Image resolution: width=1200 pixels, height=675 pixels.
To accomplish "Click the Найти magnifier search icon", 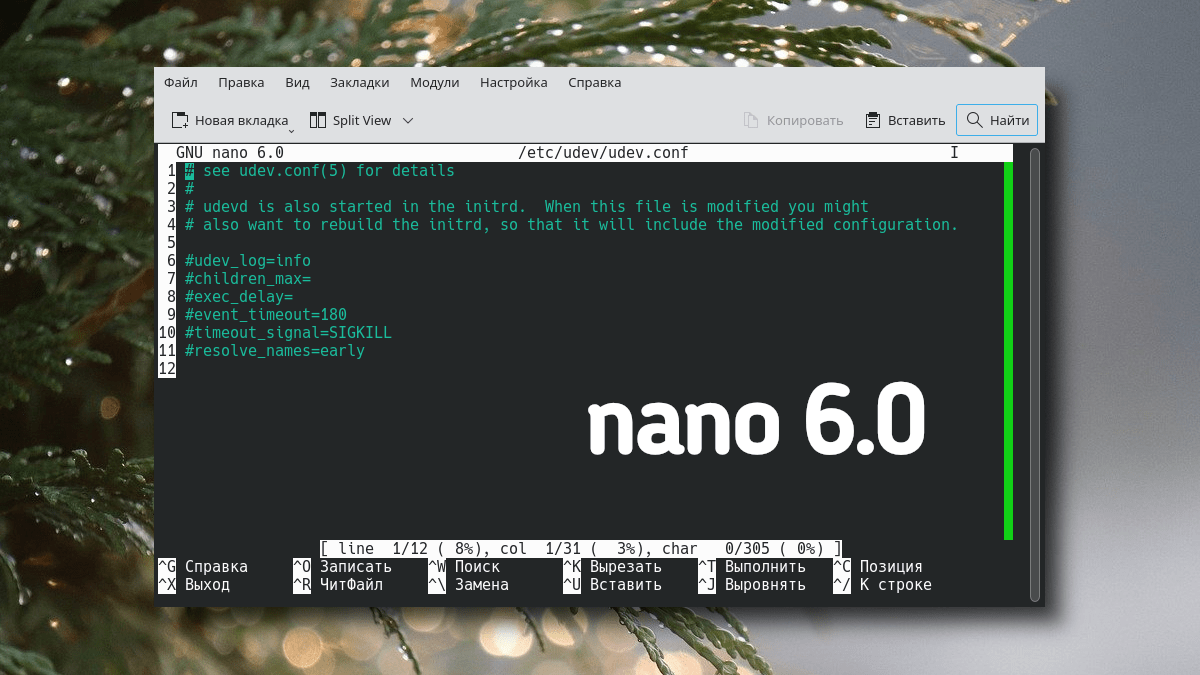I will tap(974, 120).
